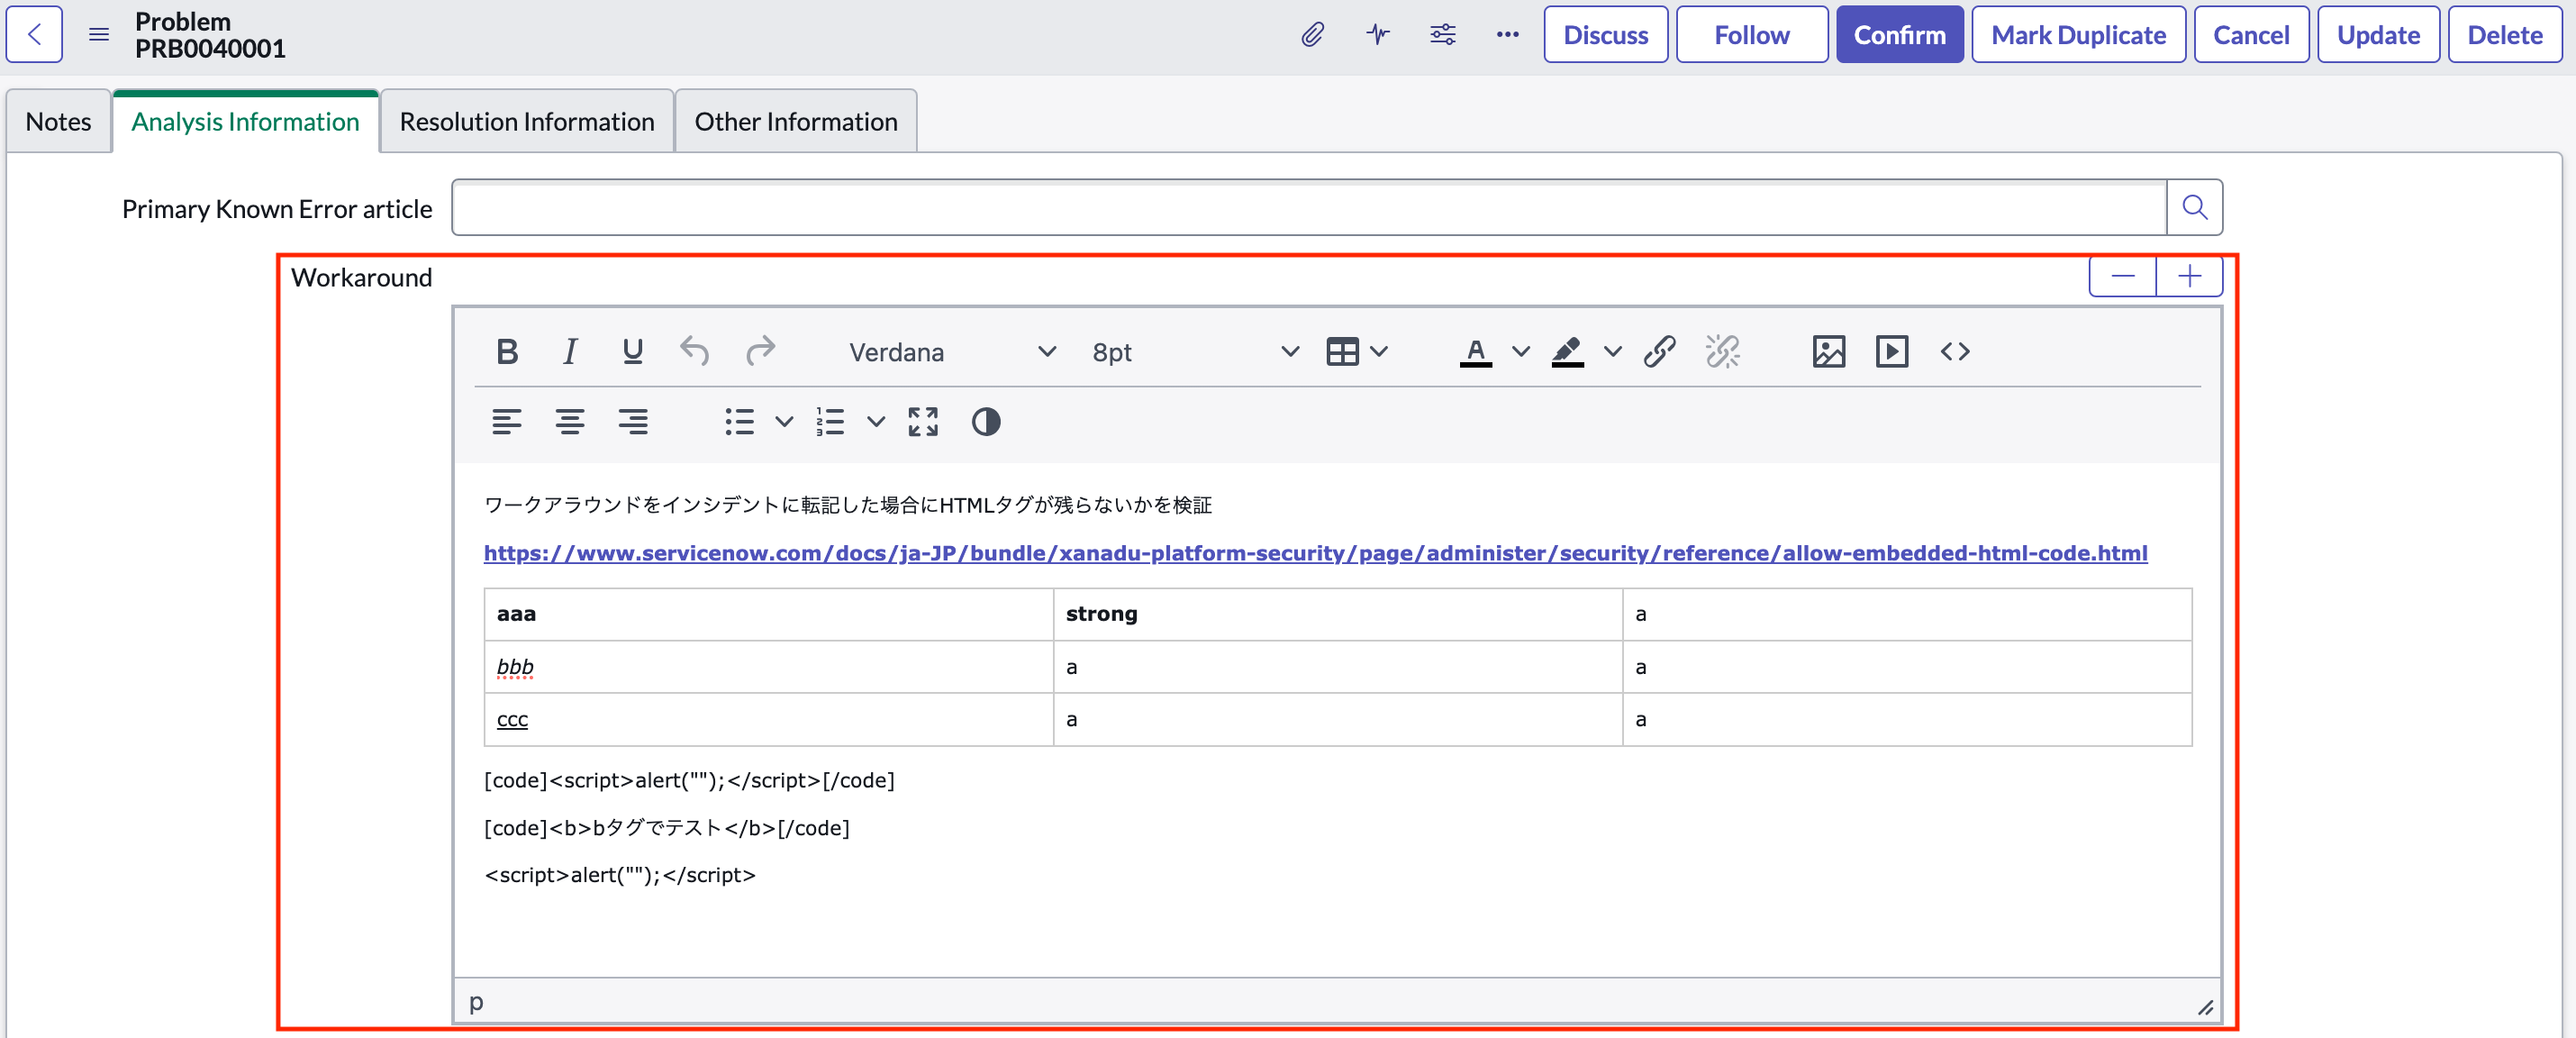This screenshot has height=1038, width=2576.
Task: Open the activity stream pulse icon
Action: (1377, 35)
